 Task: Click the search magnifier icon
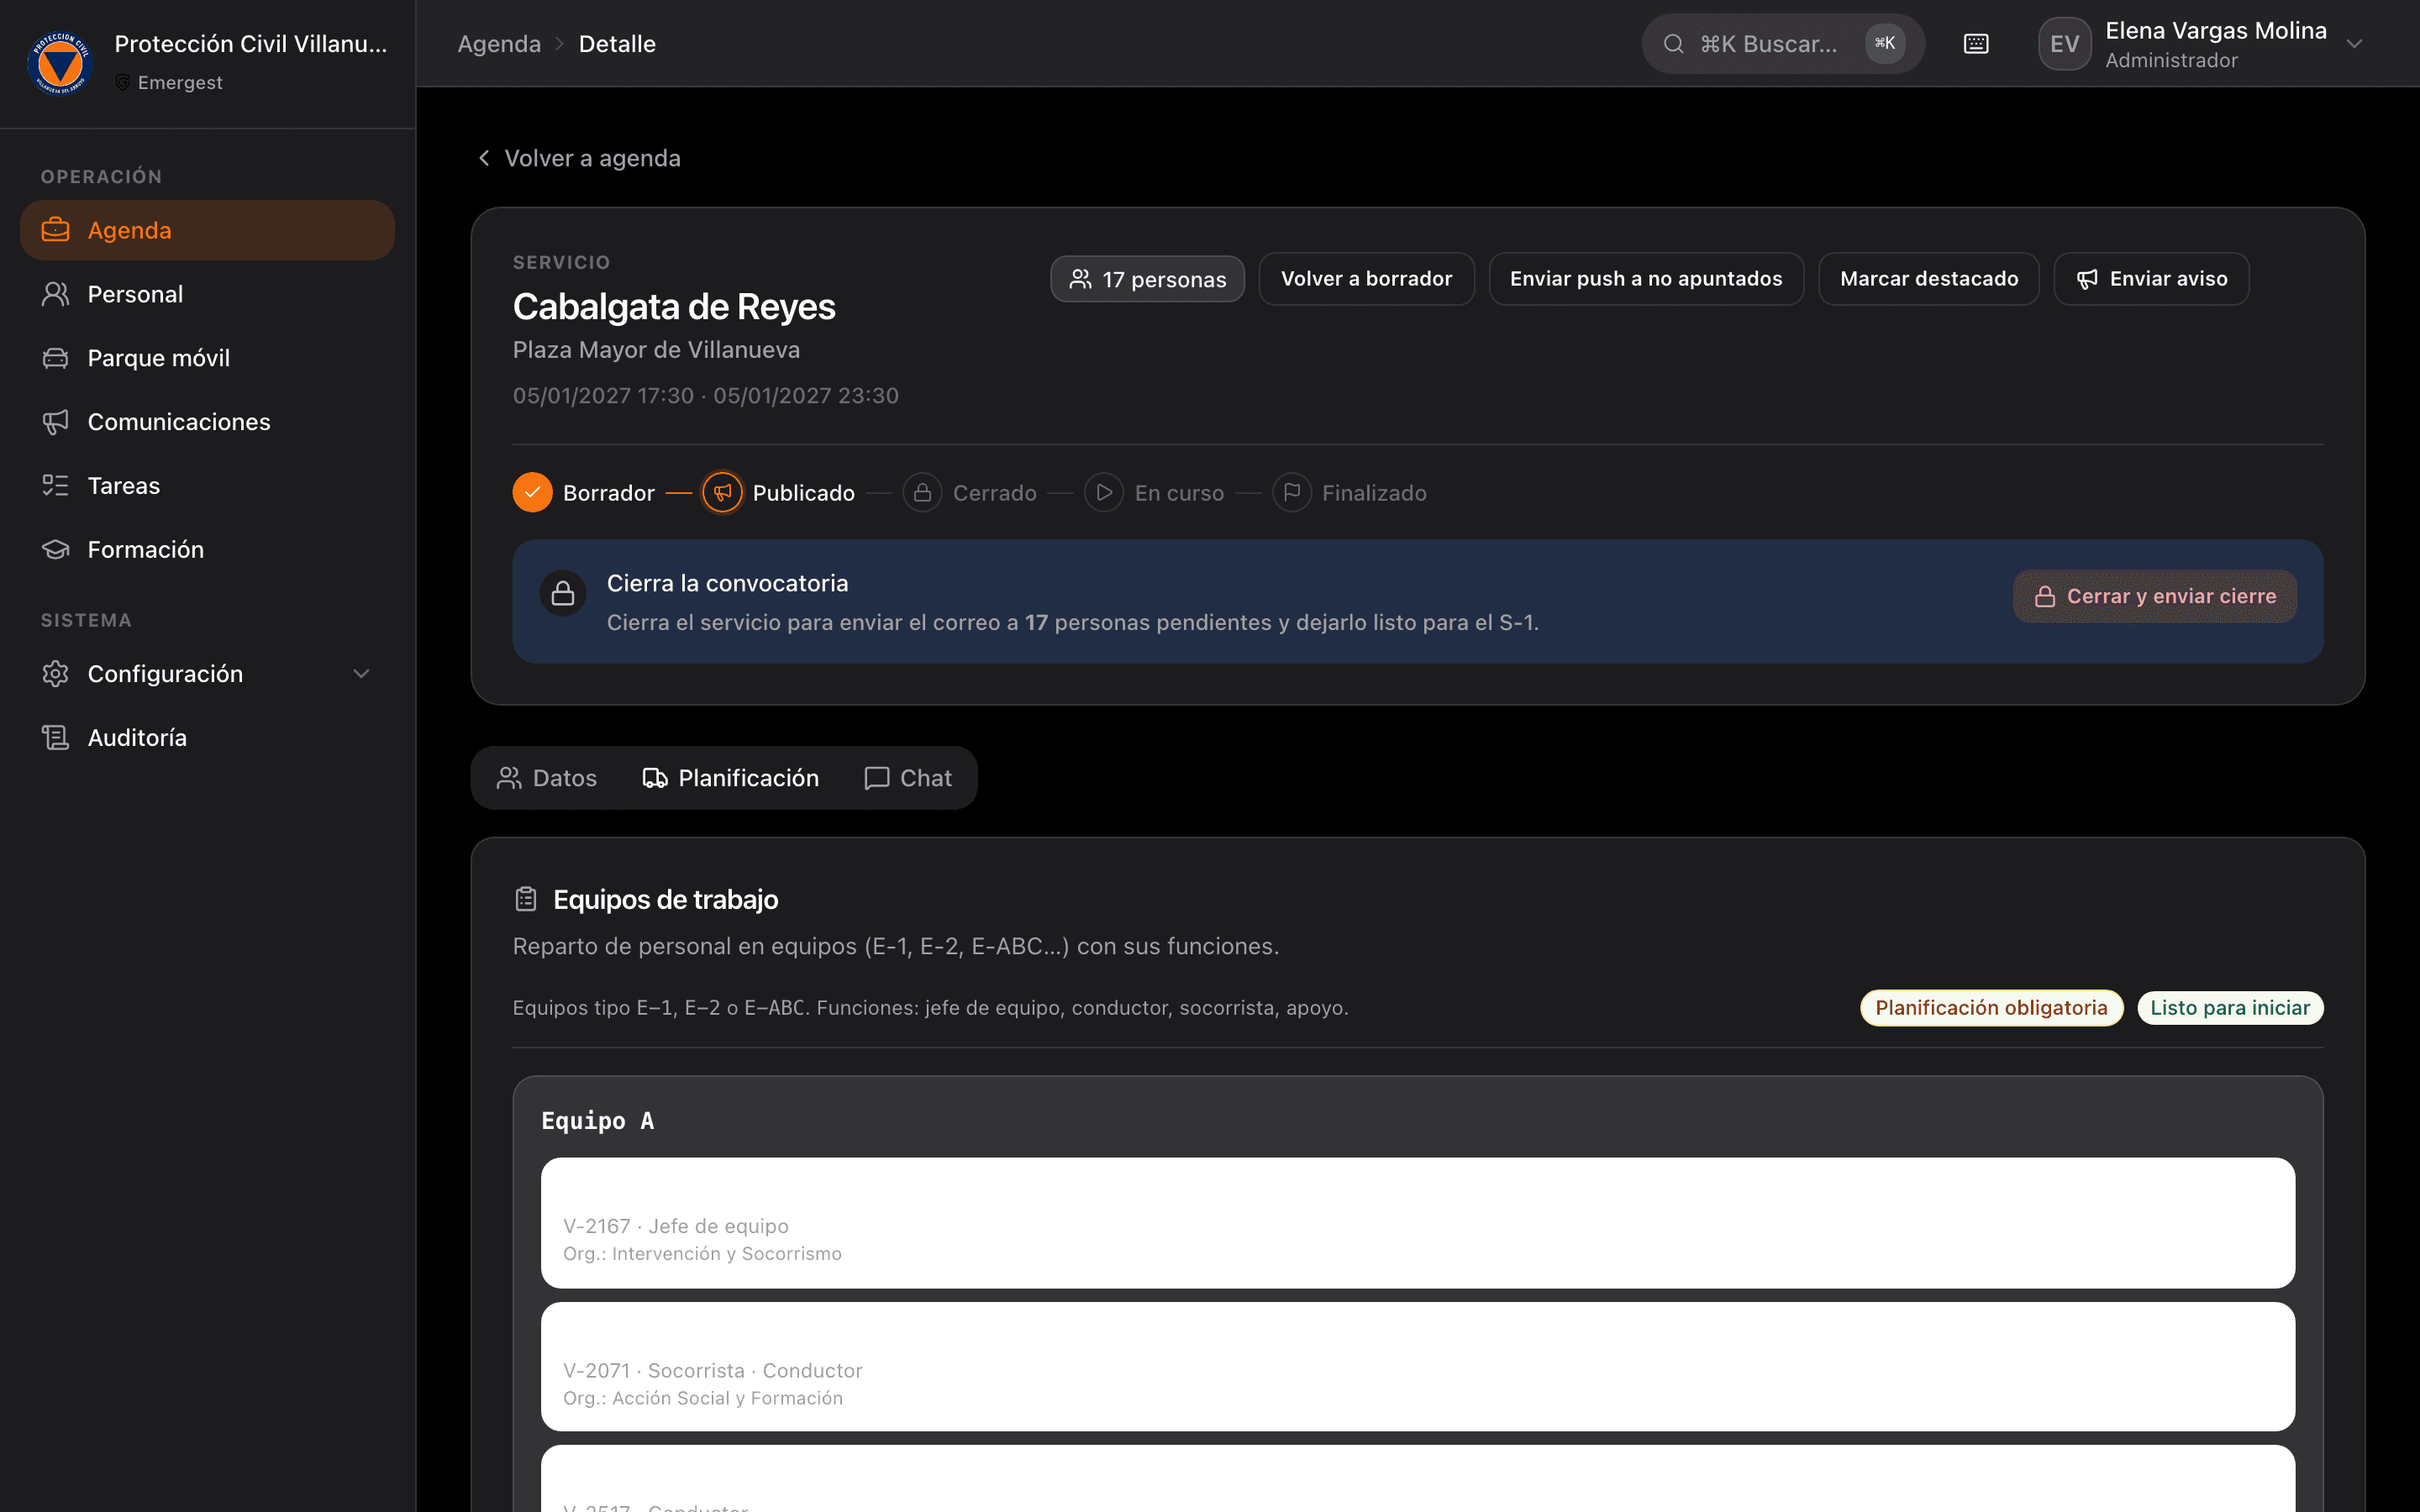tap(1673, 44)
